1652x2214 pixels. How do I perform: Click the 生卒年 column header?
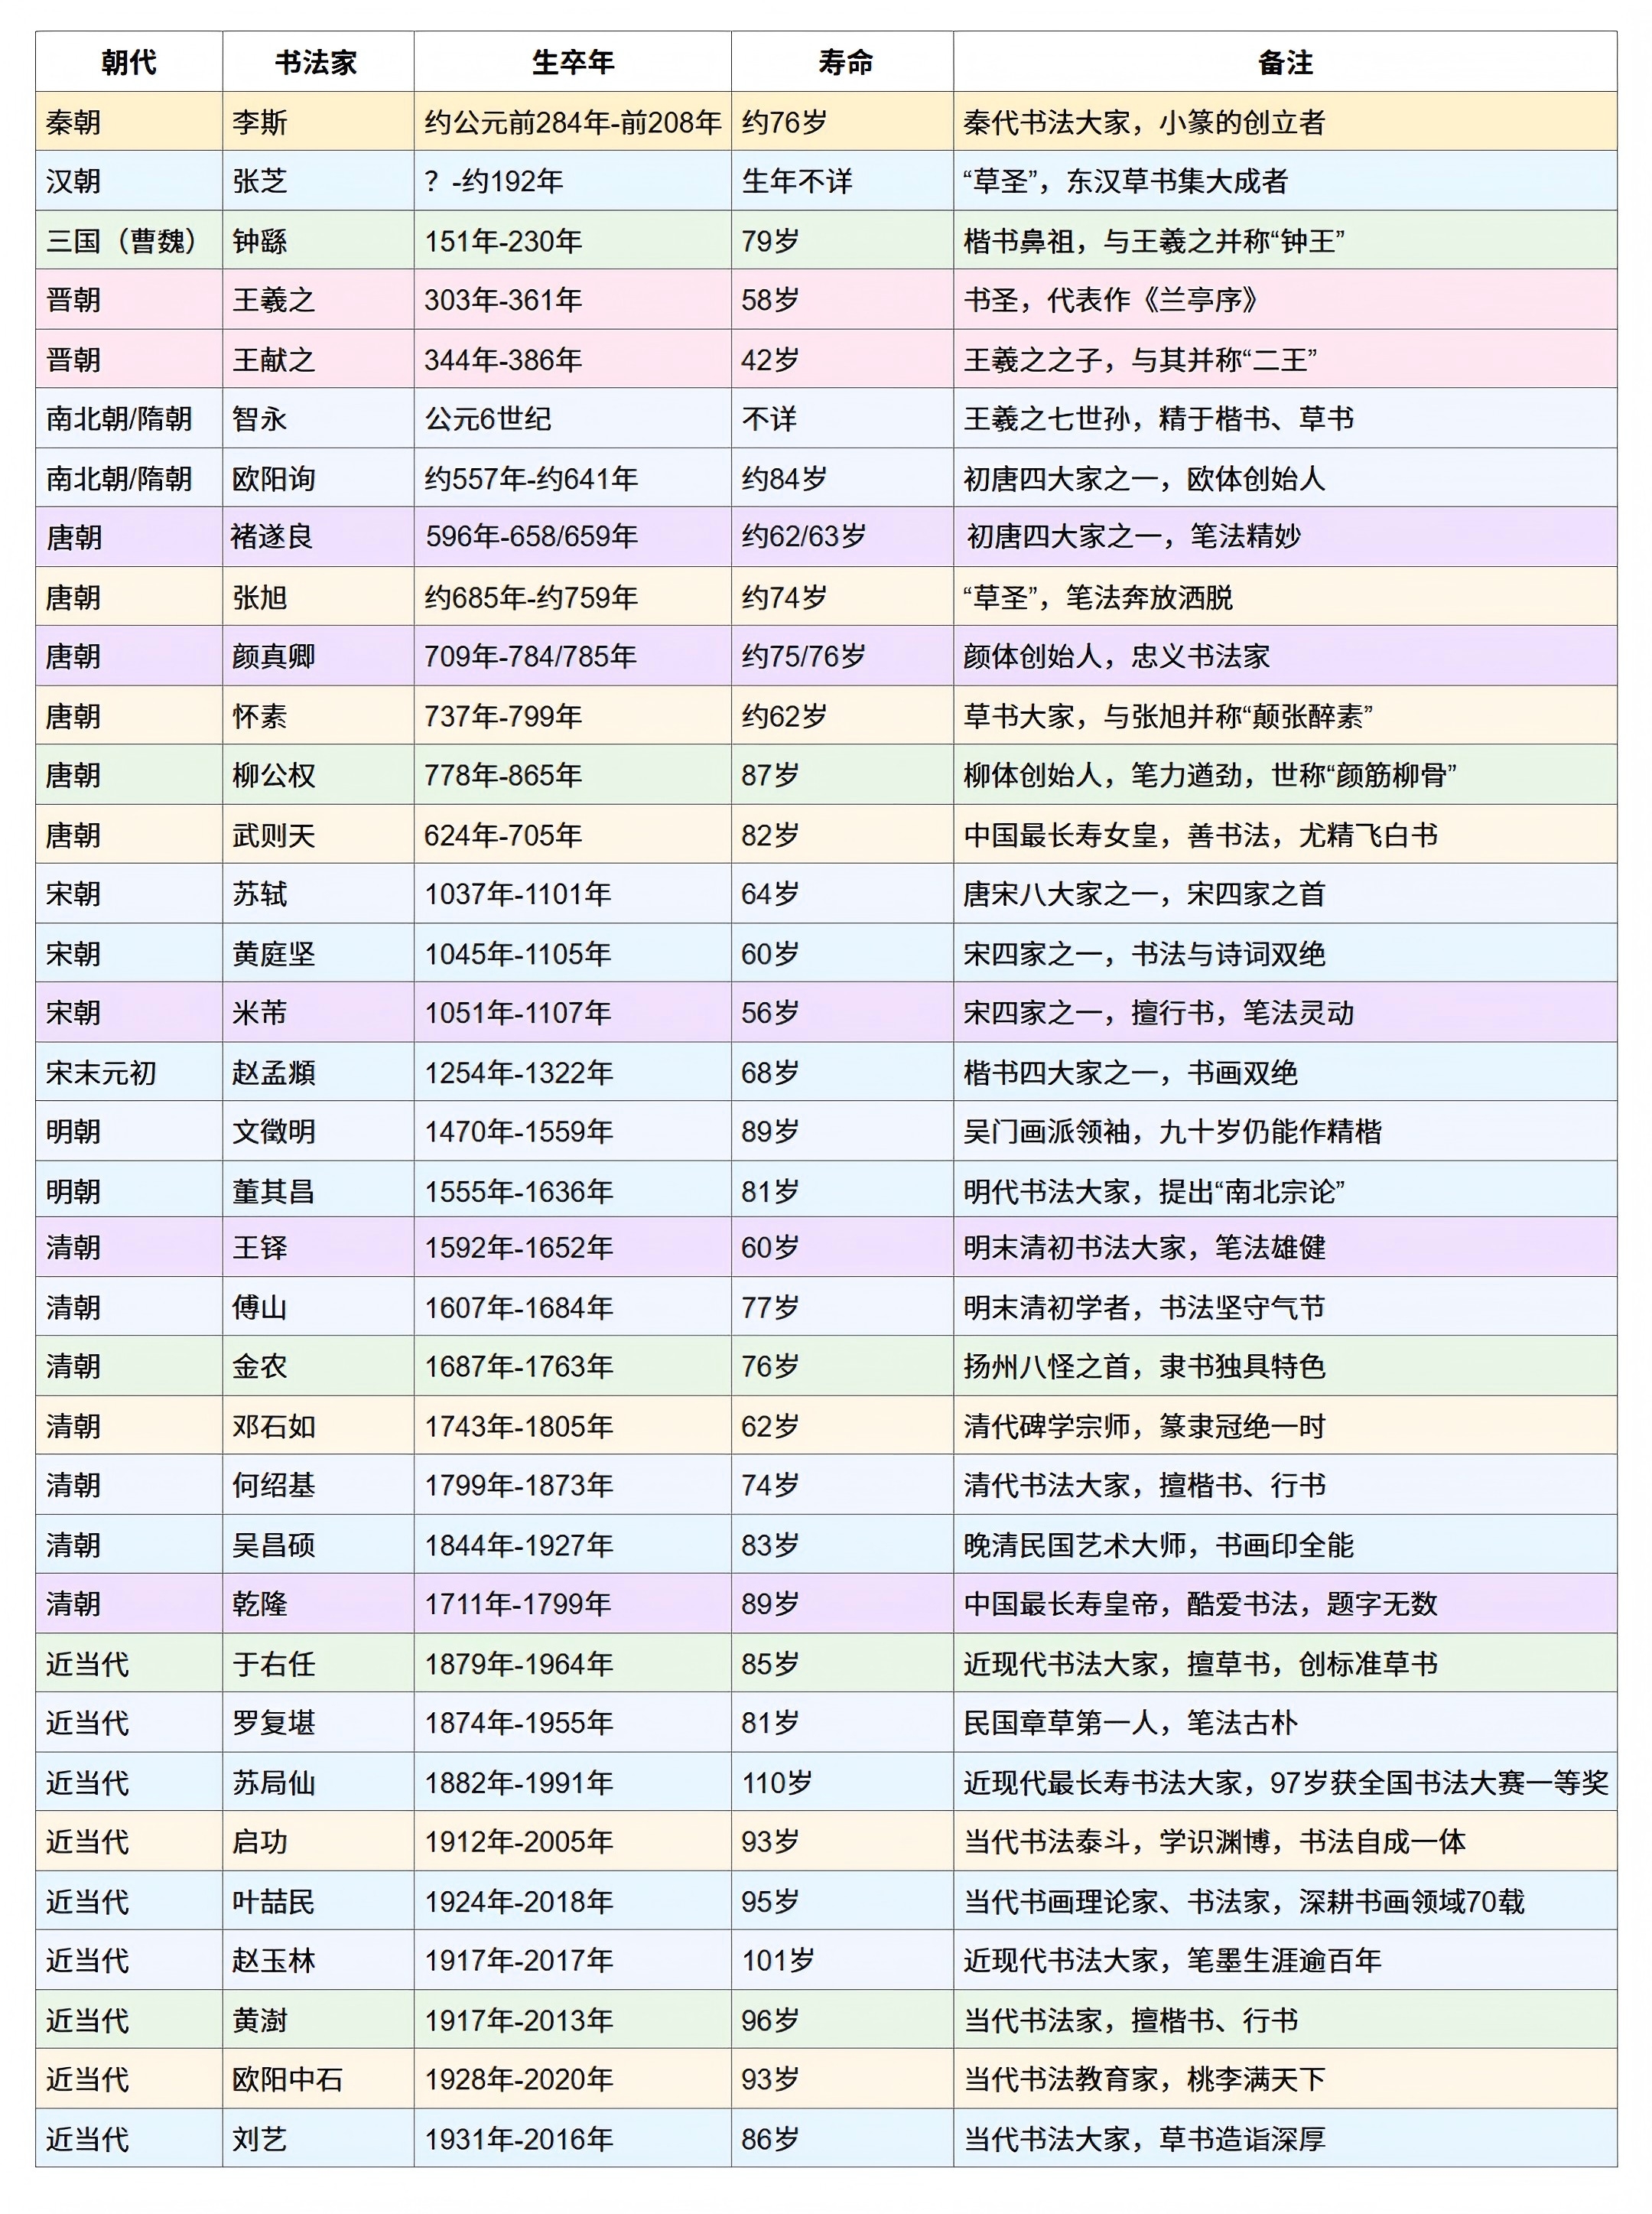(x=572, y=62)
